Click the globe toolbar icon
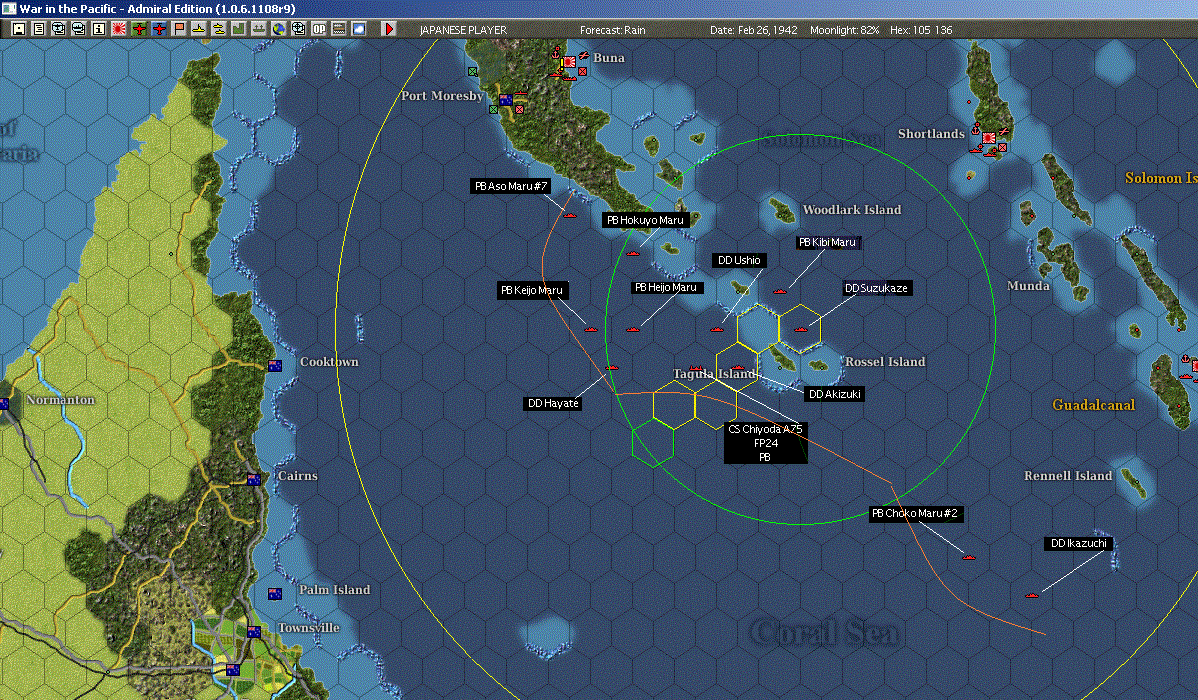This screenshot has width=1198, height=700. click(x=279, y=29)
